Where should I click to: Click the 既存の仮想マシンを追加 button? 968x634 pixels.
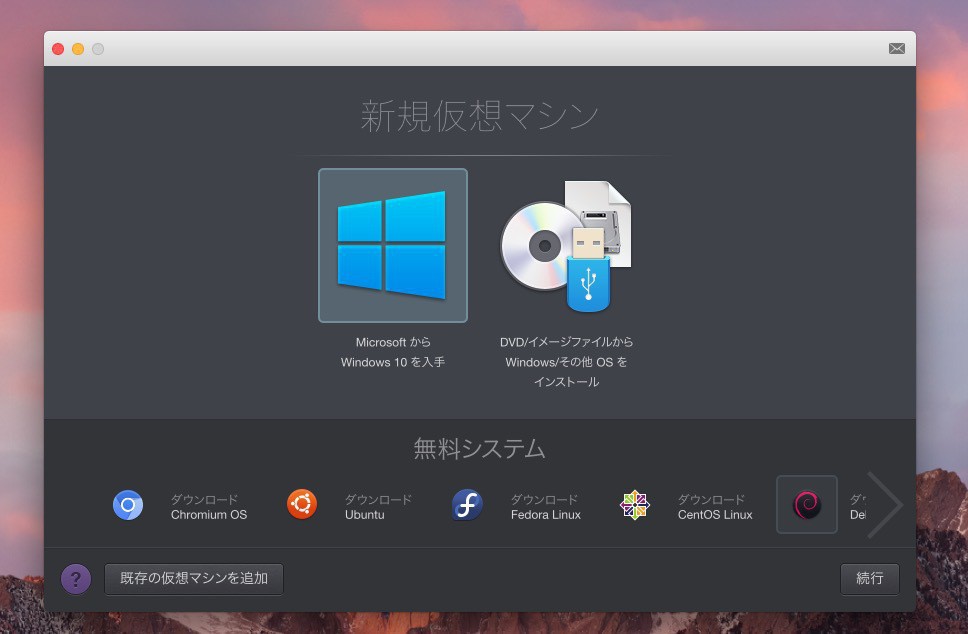pos(194,579)
